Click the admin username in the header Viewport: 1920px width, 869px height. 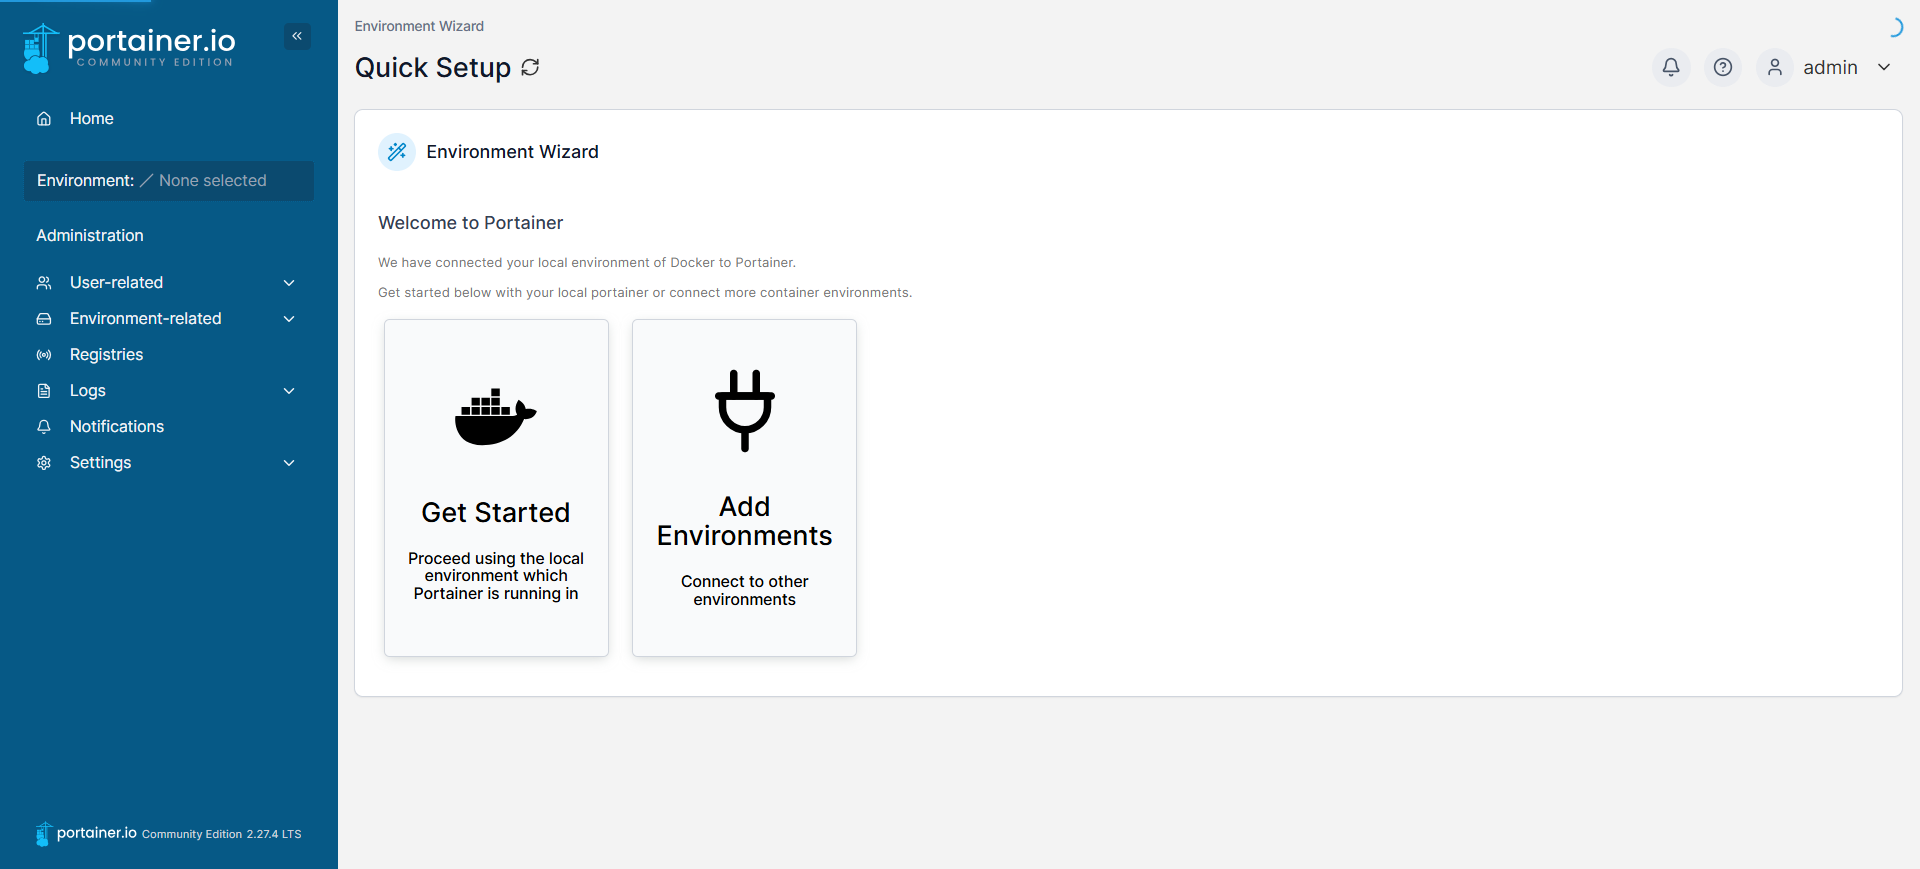tap(1830, 67)
